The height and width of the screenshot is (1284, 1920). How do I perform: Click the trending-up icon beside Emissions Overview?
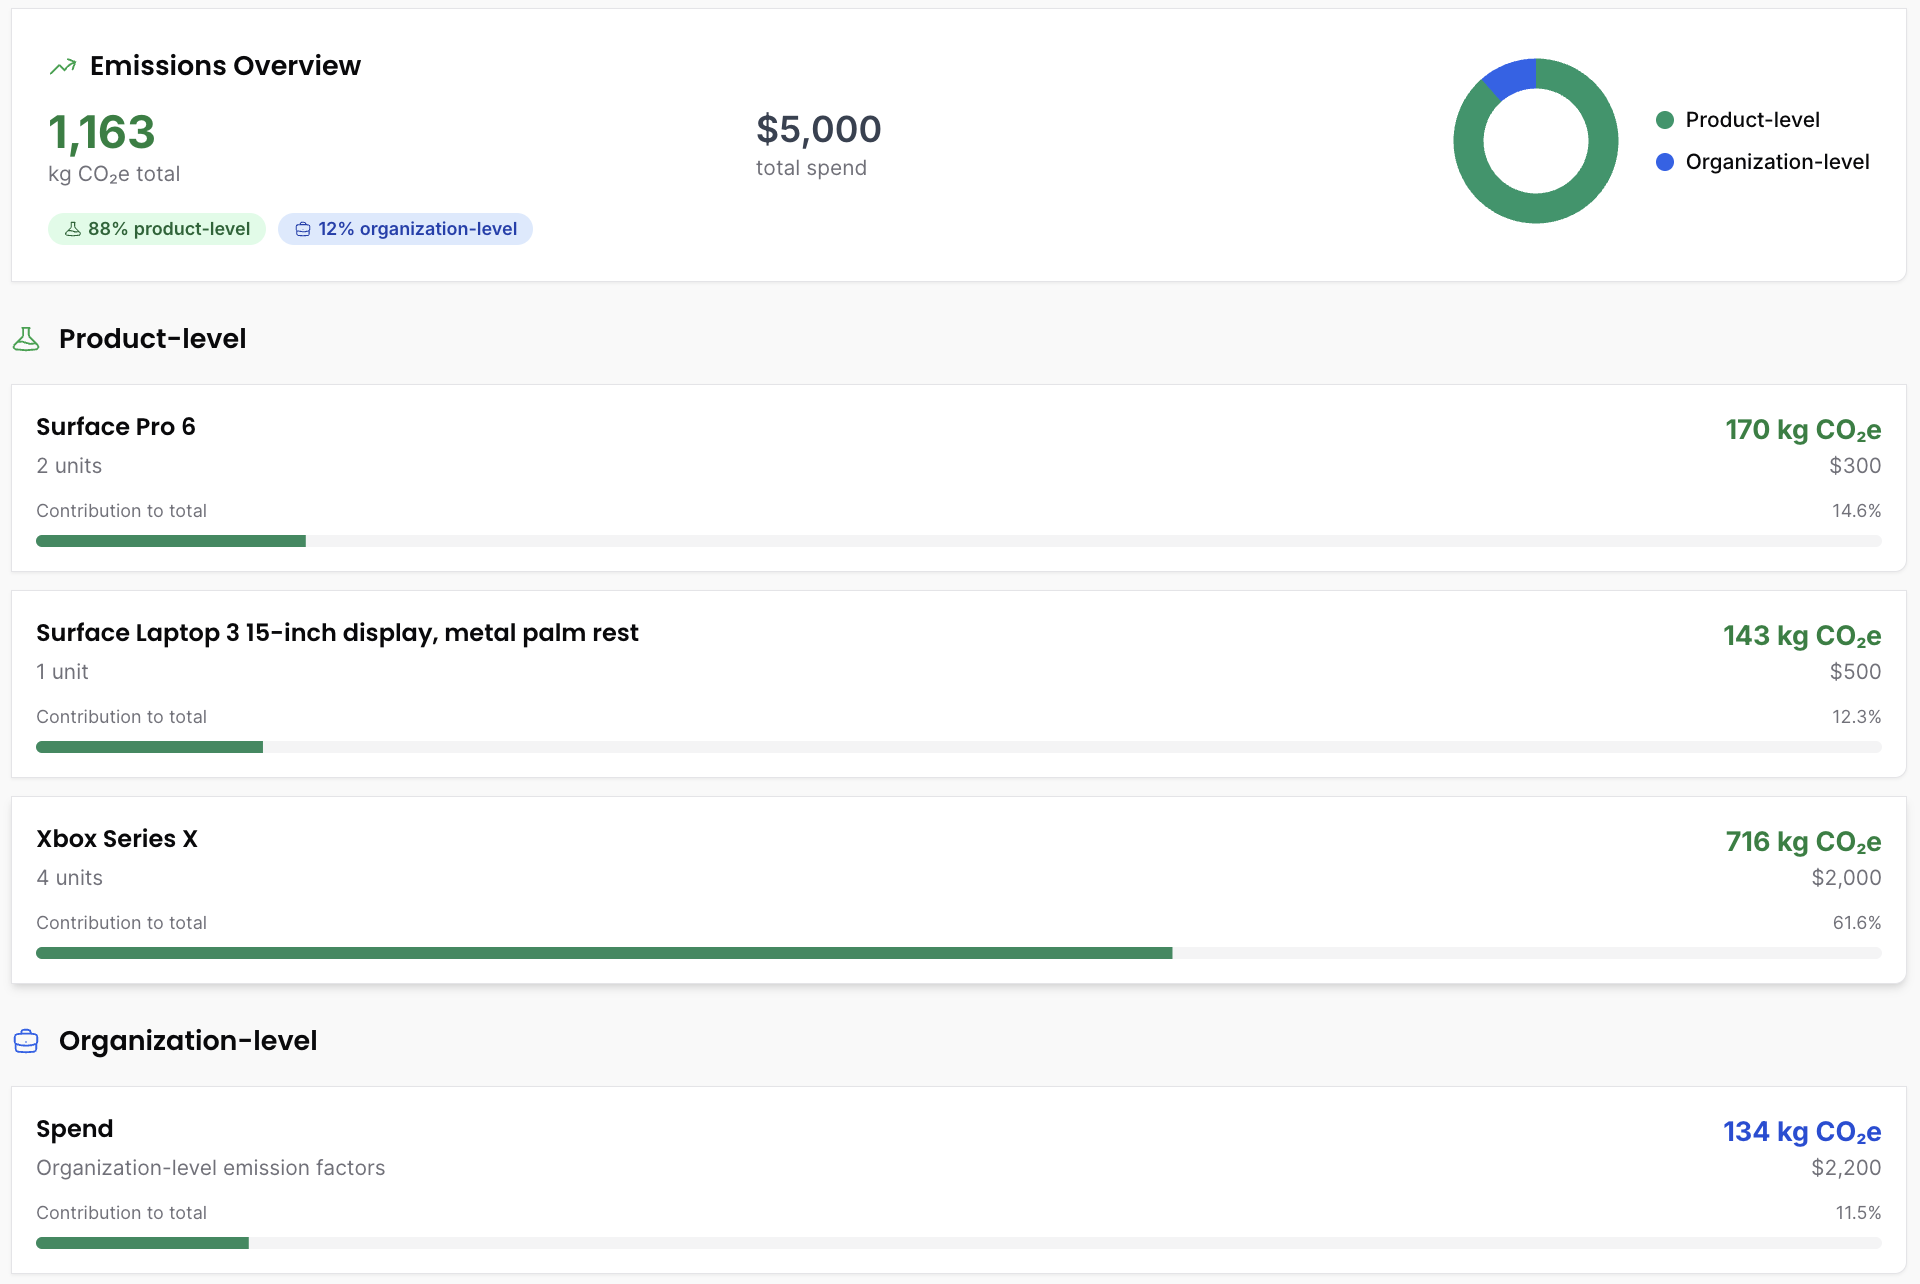click(x=63, y=67)
